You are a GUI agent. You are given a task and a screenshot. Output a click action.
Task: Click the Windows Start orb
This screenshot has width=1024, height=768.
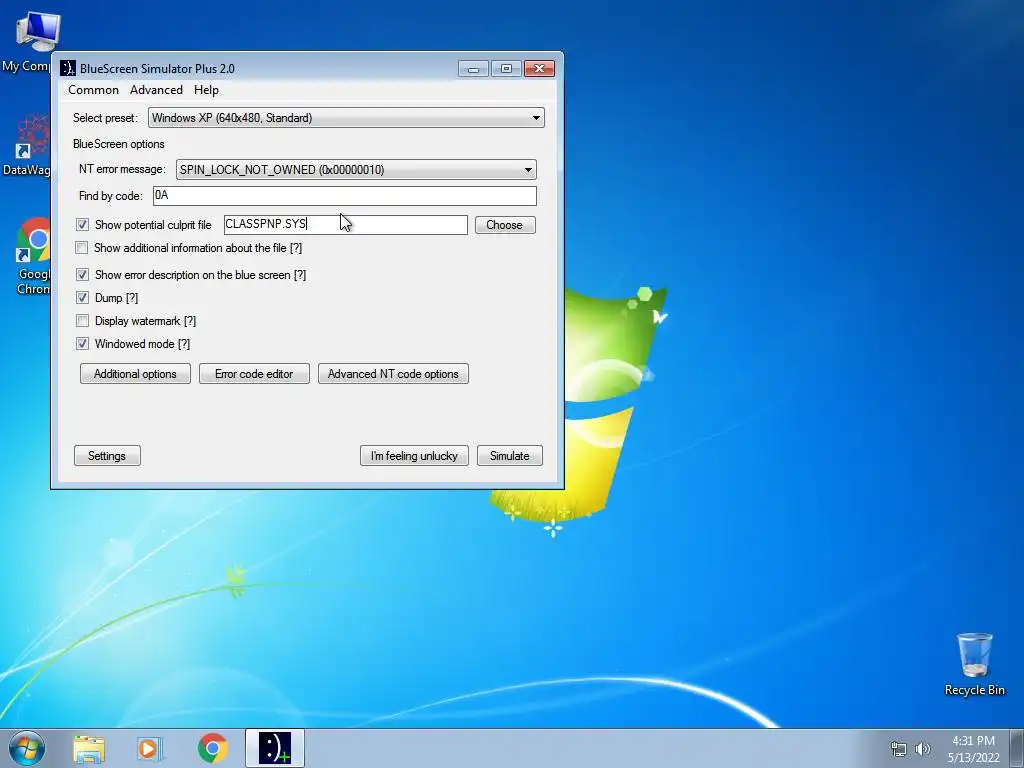tap(27, 748)
